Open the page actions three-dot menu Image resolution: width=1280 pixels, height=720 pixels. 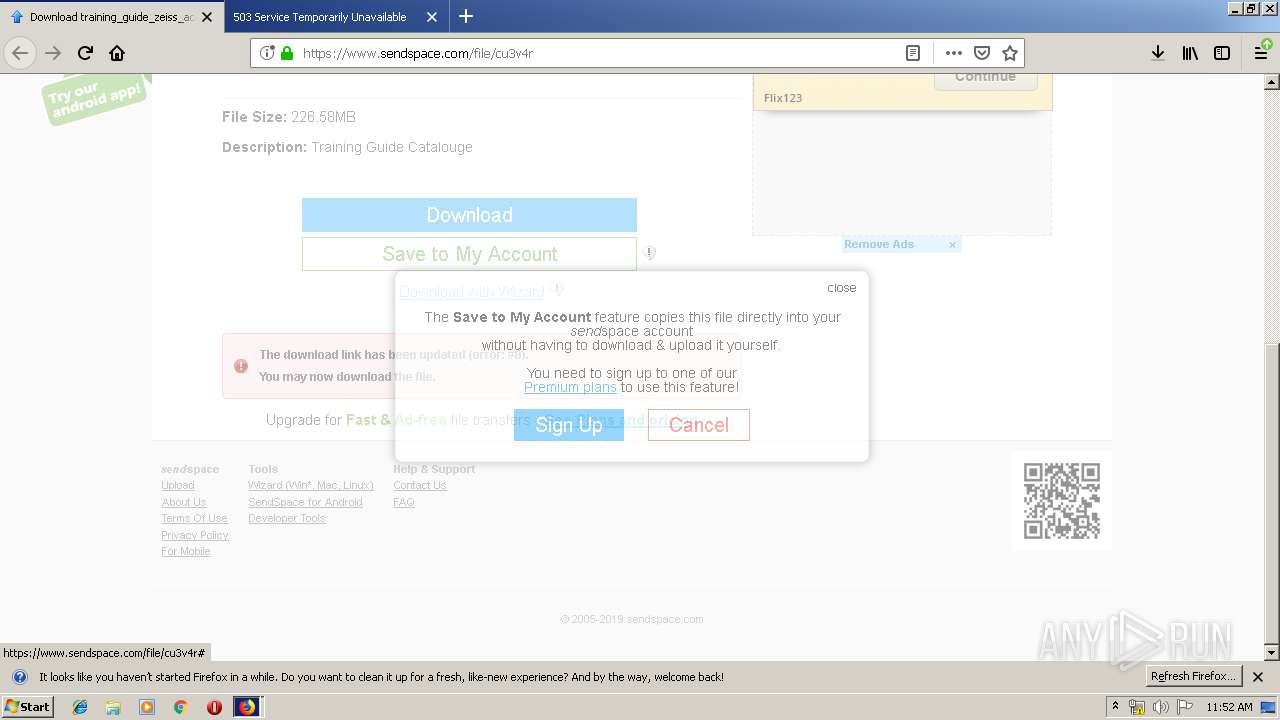[x=953, y=53]
